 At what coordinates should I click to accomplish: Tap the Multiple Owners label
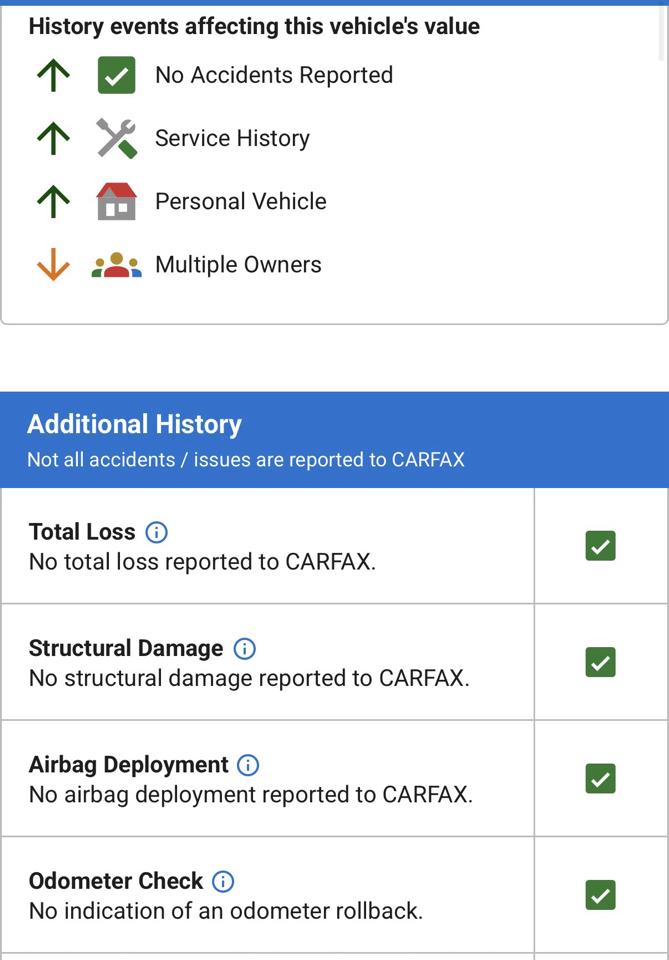238,264
